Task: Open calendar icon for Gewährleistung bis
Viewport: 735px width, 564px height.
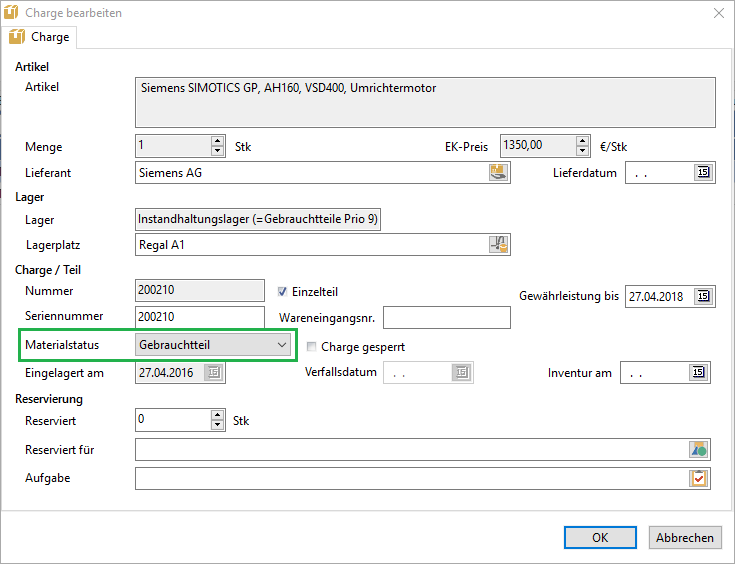Action: [703, 296]
